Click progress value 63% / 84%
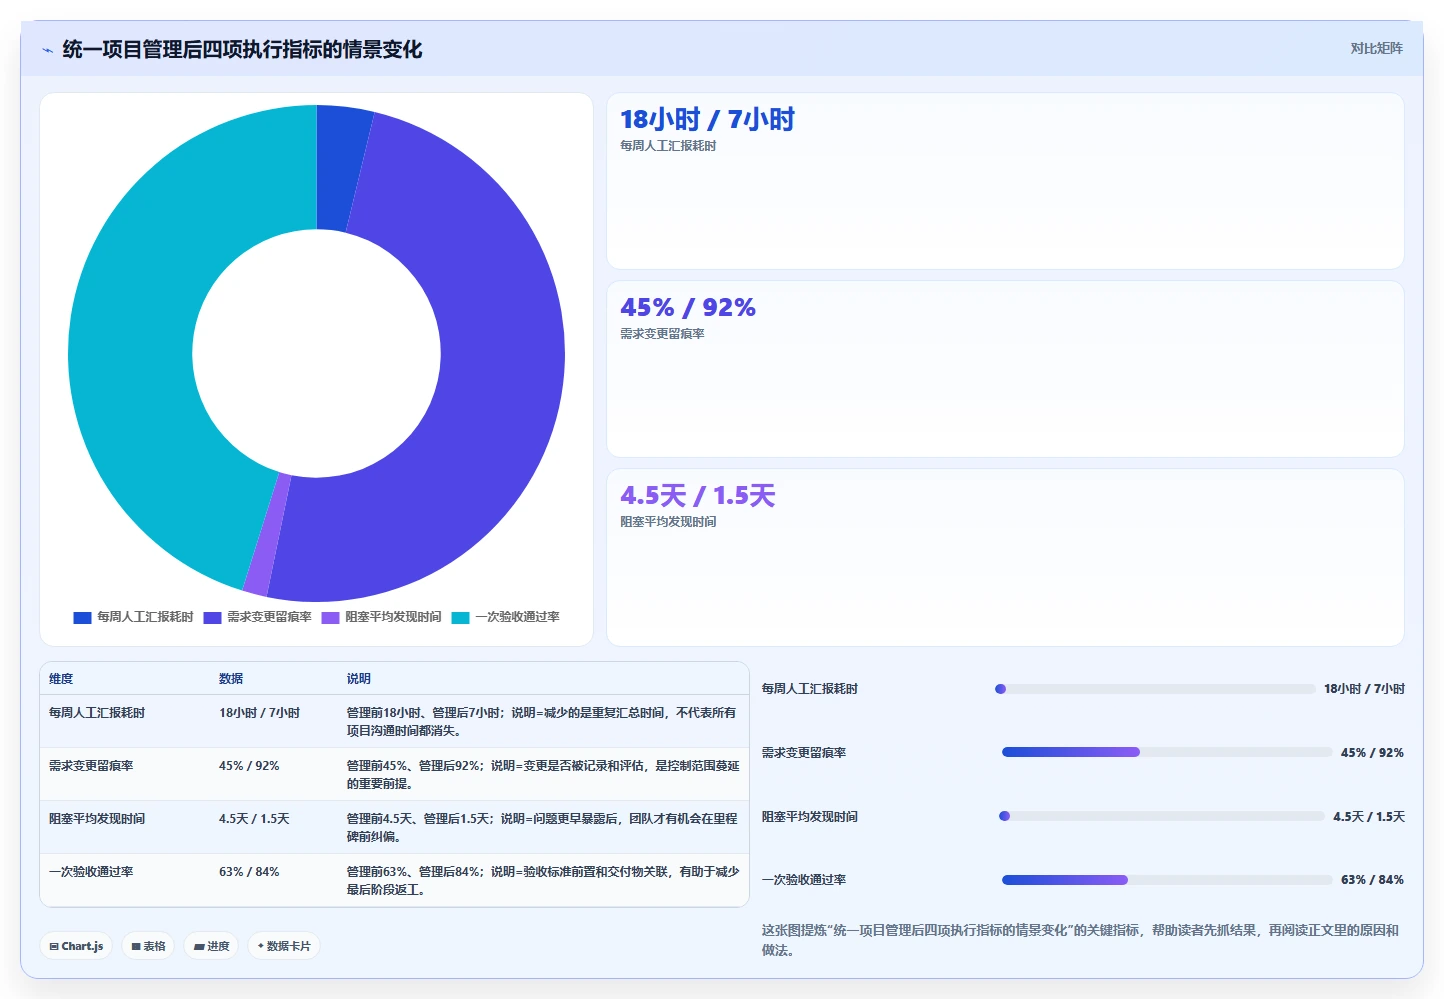This screenshot has height=999, width=1444. click(x=1372, y=880)
